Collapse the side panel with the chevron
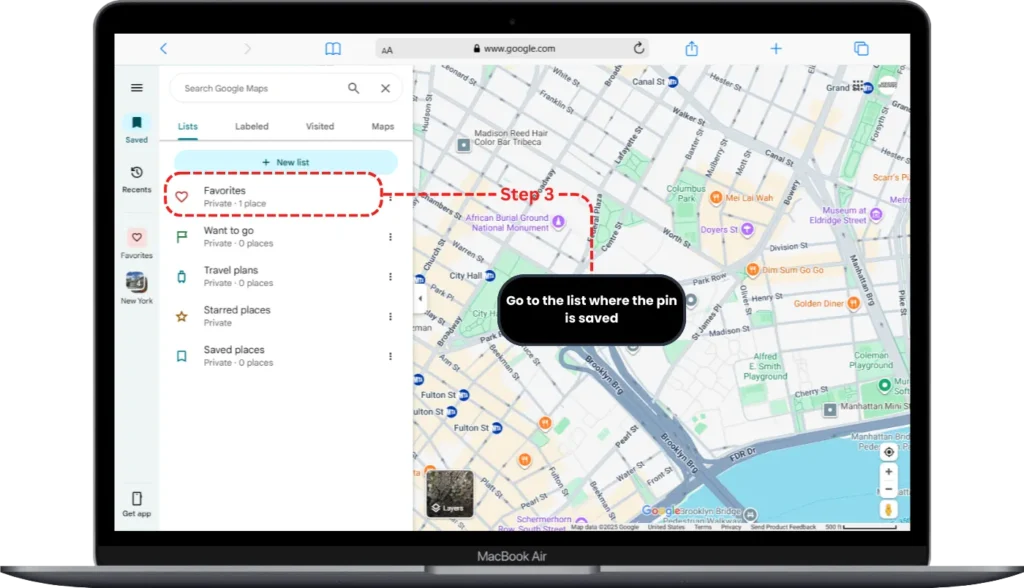Screen dimensions: 1024x588 coord(420,298)
